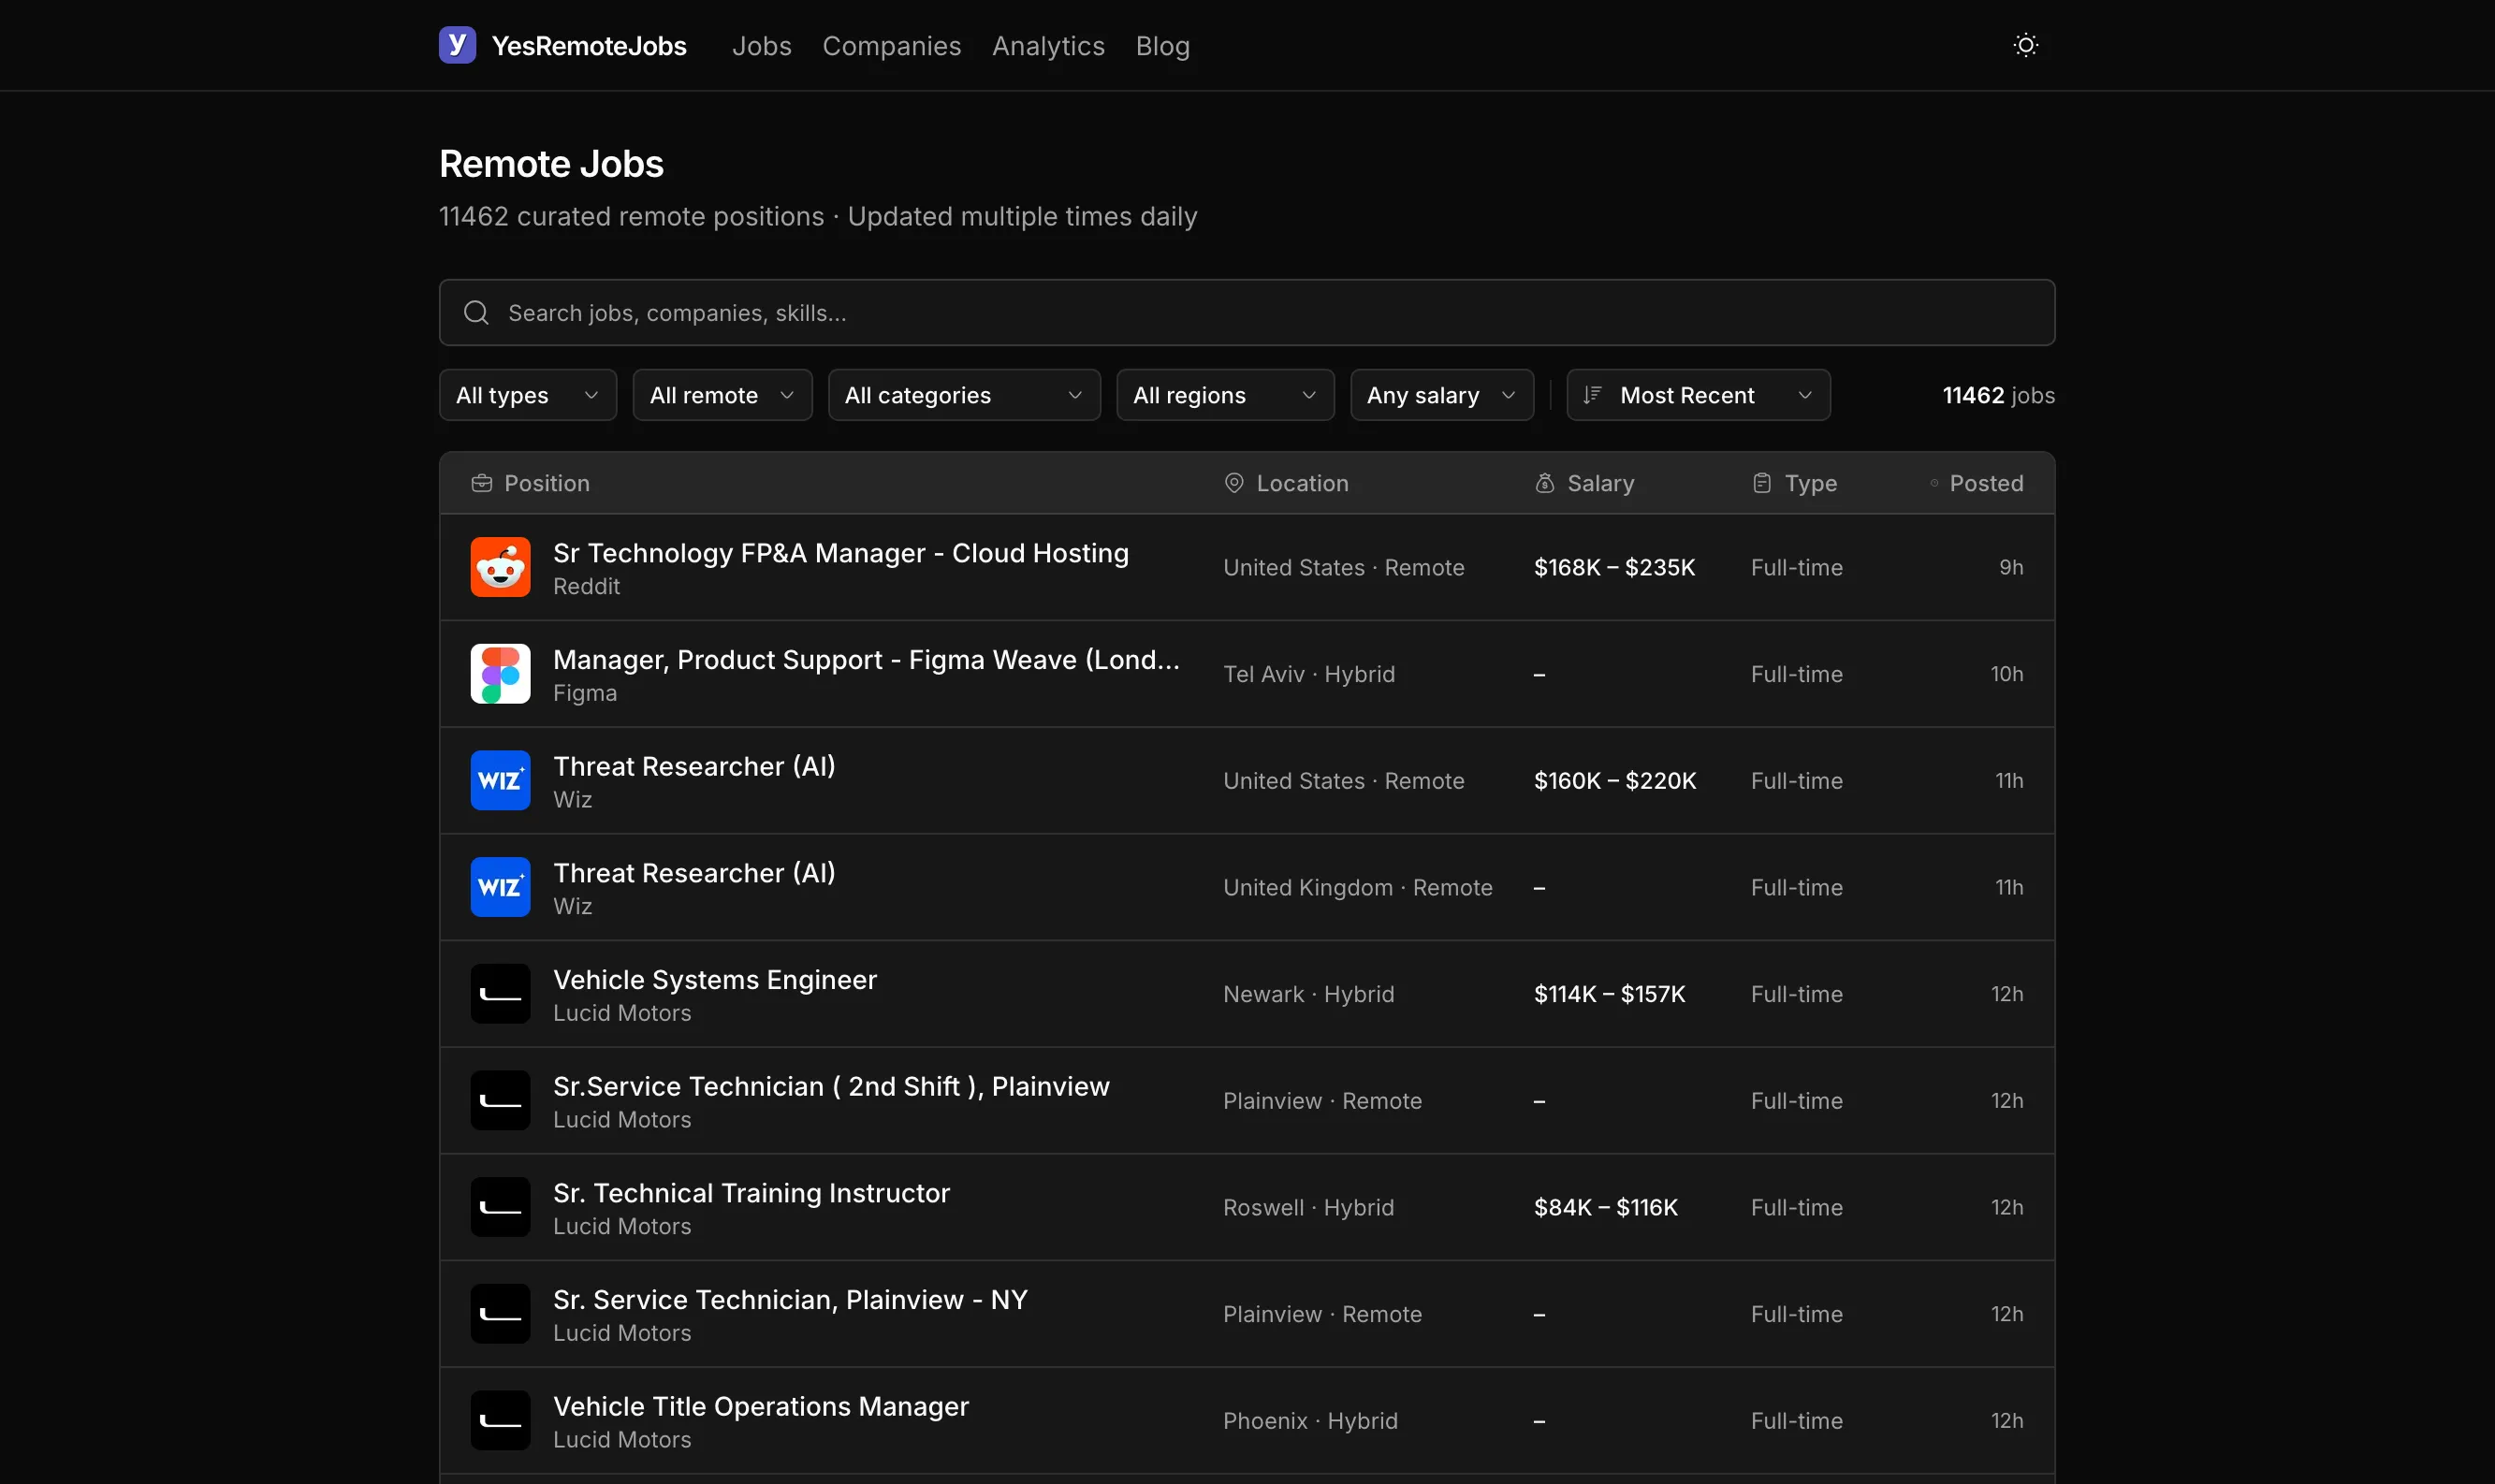2495x1484 pixels.
Task: Open Sr. Technical Training Instructor job
Action: point(751,1193)
